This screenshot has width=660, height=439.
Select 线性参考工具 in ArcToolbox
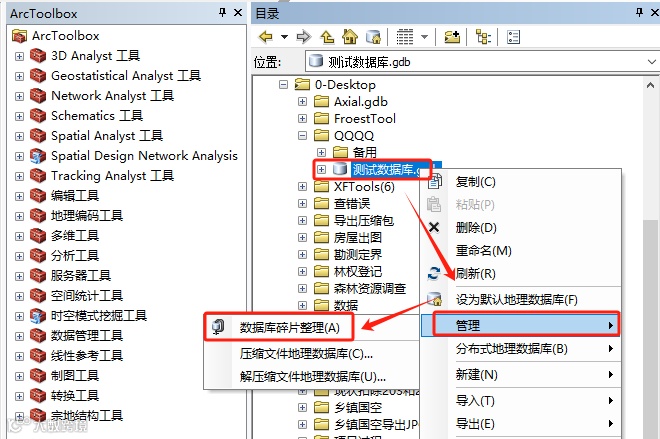[87, 356]
